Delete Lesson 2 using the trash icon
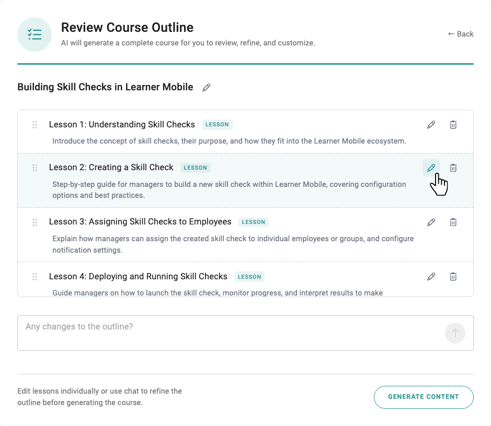Screen dimensions: 491x426 453,168
